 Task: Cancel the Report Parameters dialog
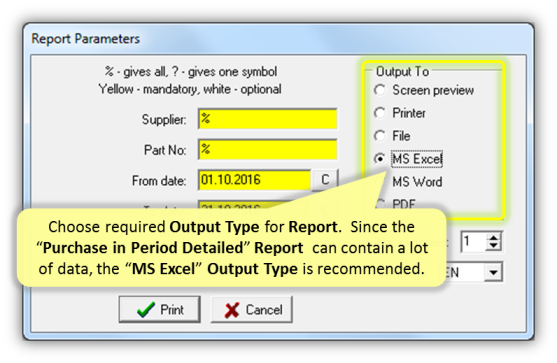[x=252, y=309]
